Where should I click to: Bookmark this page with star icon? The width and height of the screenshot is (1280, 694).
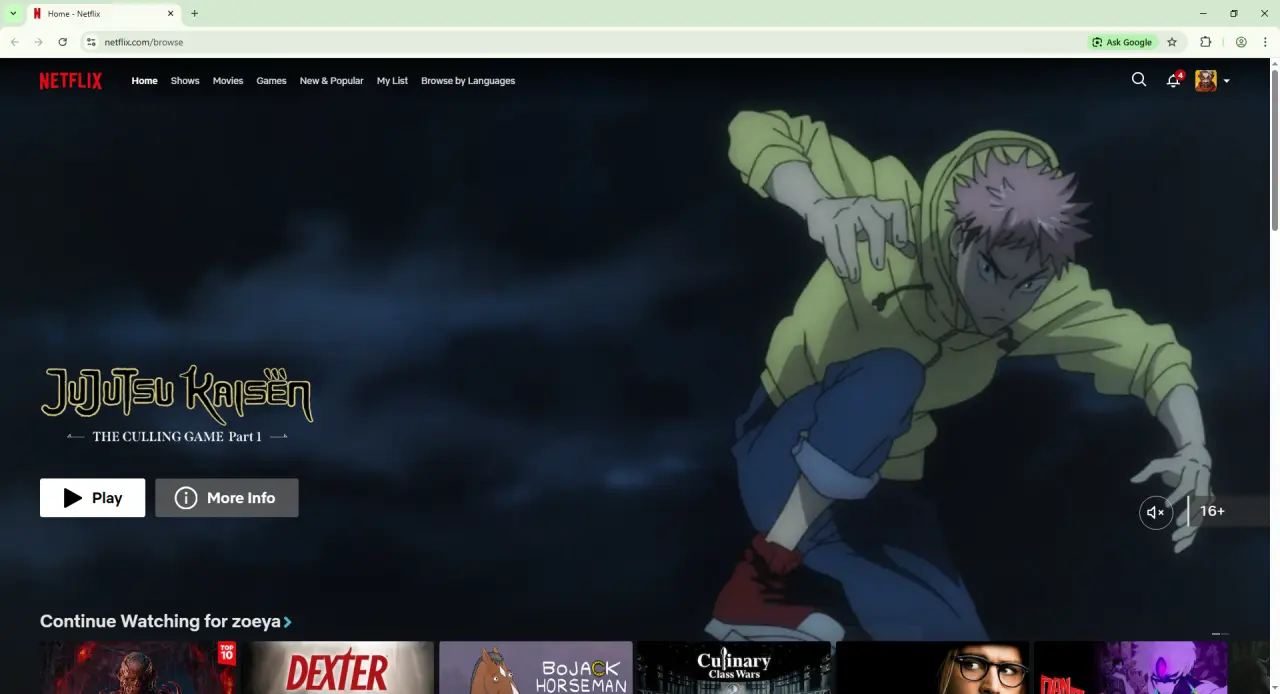pyautogui.click(x=1172, y=42)
